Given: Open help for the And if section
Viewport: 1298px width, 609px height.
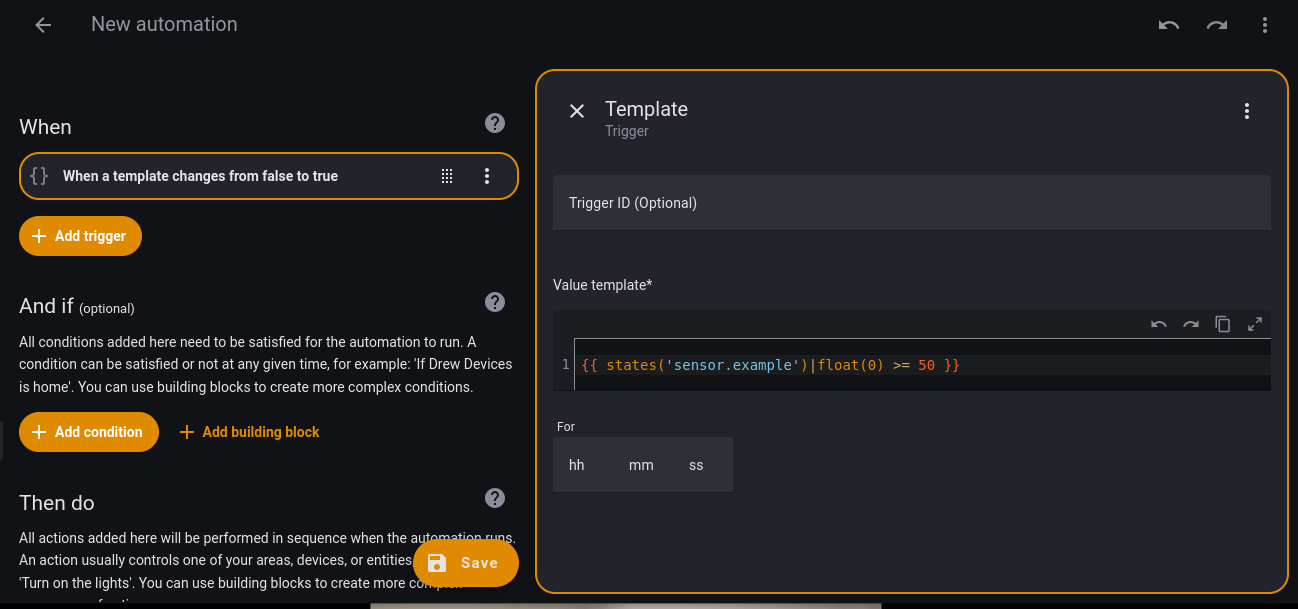Looking at the screenshot, I should 494,302.
